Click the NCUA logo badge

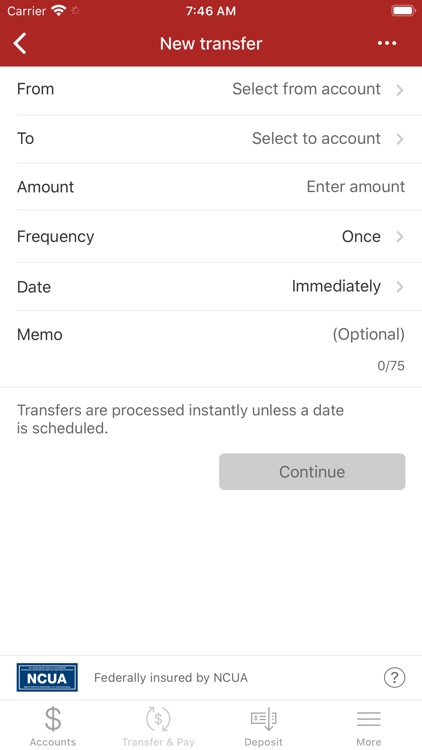47,677
